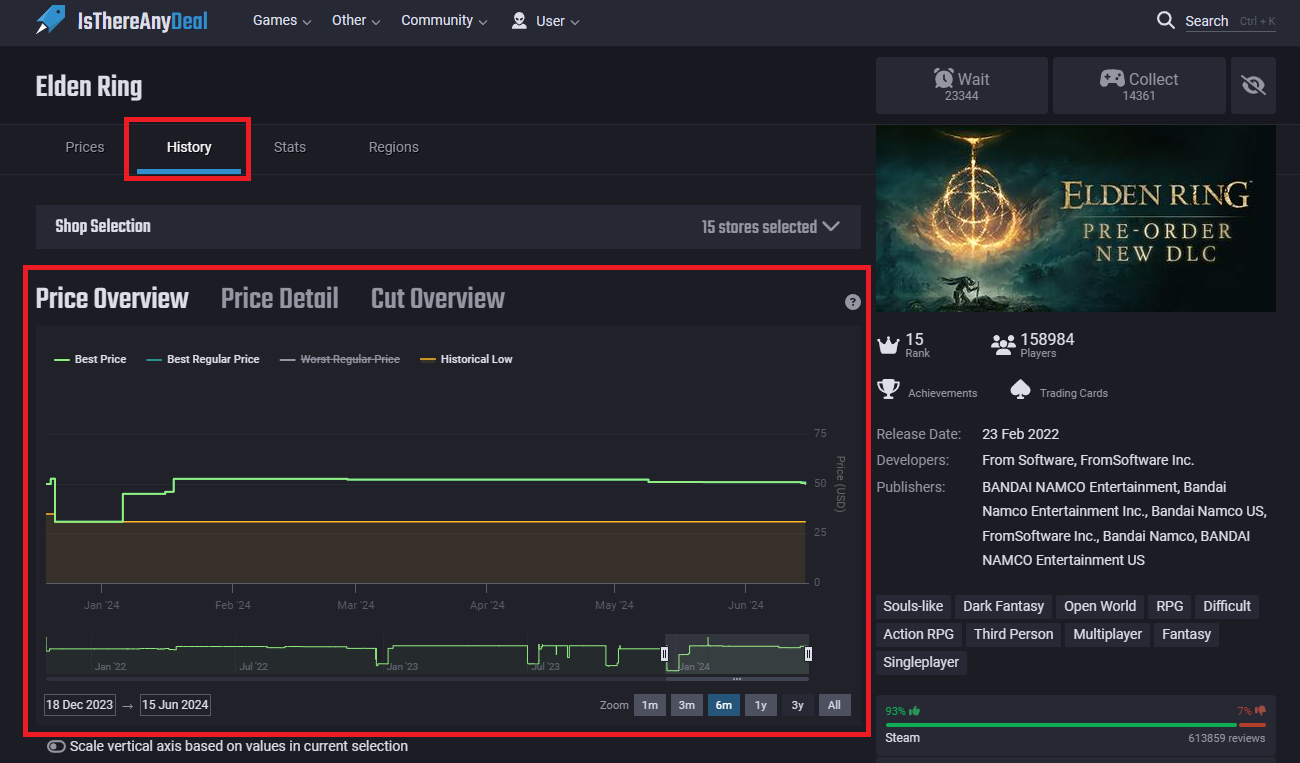Image resolution: width=1300 pixels, height=763 pixels.
Task: Click the Rank crown icon
Action: click(x=888, y=345)
